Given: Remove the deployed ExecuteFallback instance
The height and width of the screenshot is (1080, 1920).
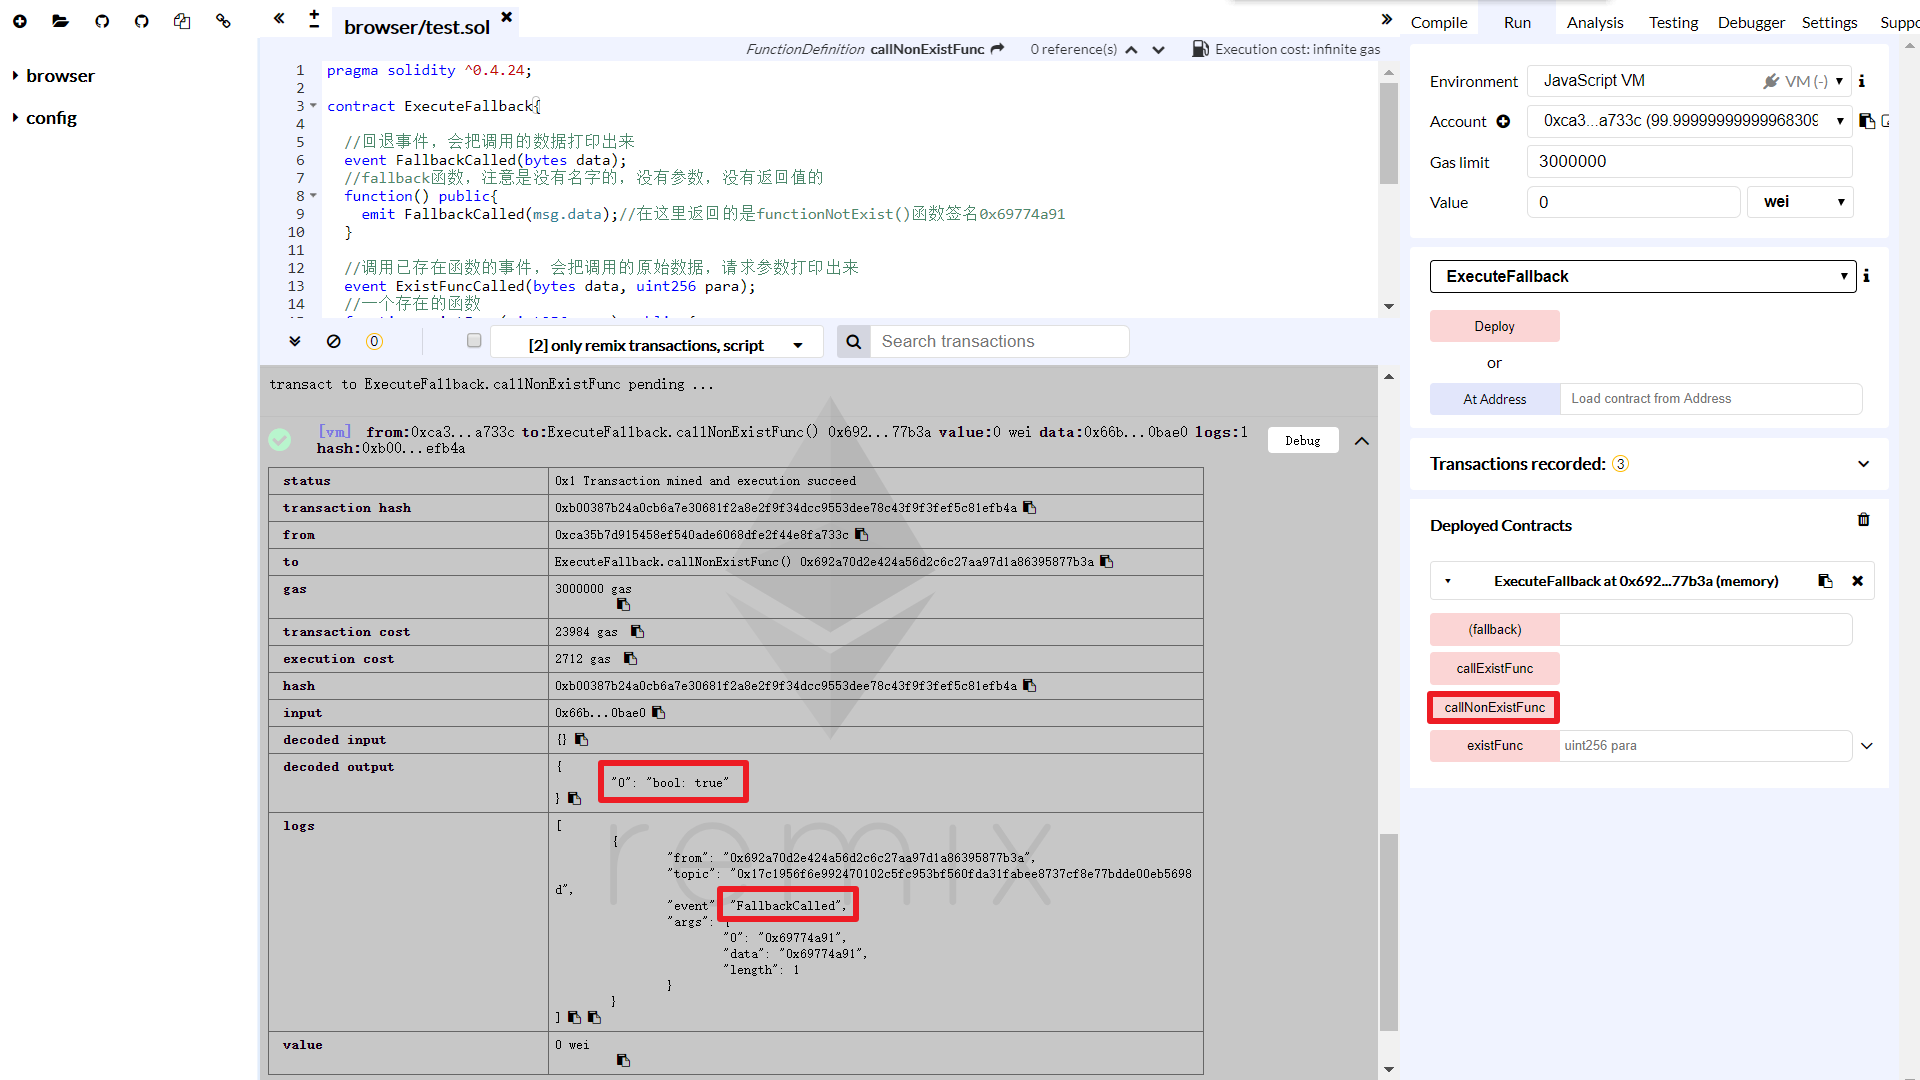Looking at the screenshot, I should pyautogui.click(x=1858, y=581).
